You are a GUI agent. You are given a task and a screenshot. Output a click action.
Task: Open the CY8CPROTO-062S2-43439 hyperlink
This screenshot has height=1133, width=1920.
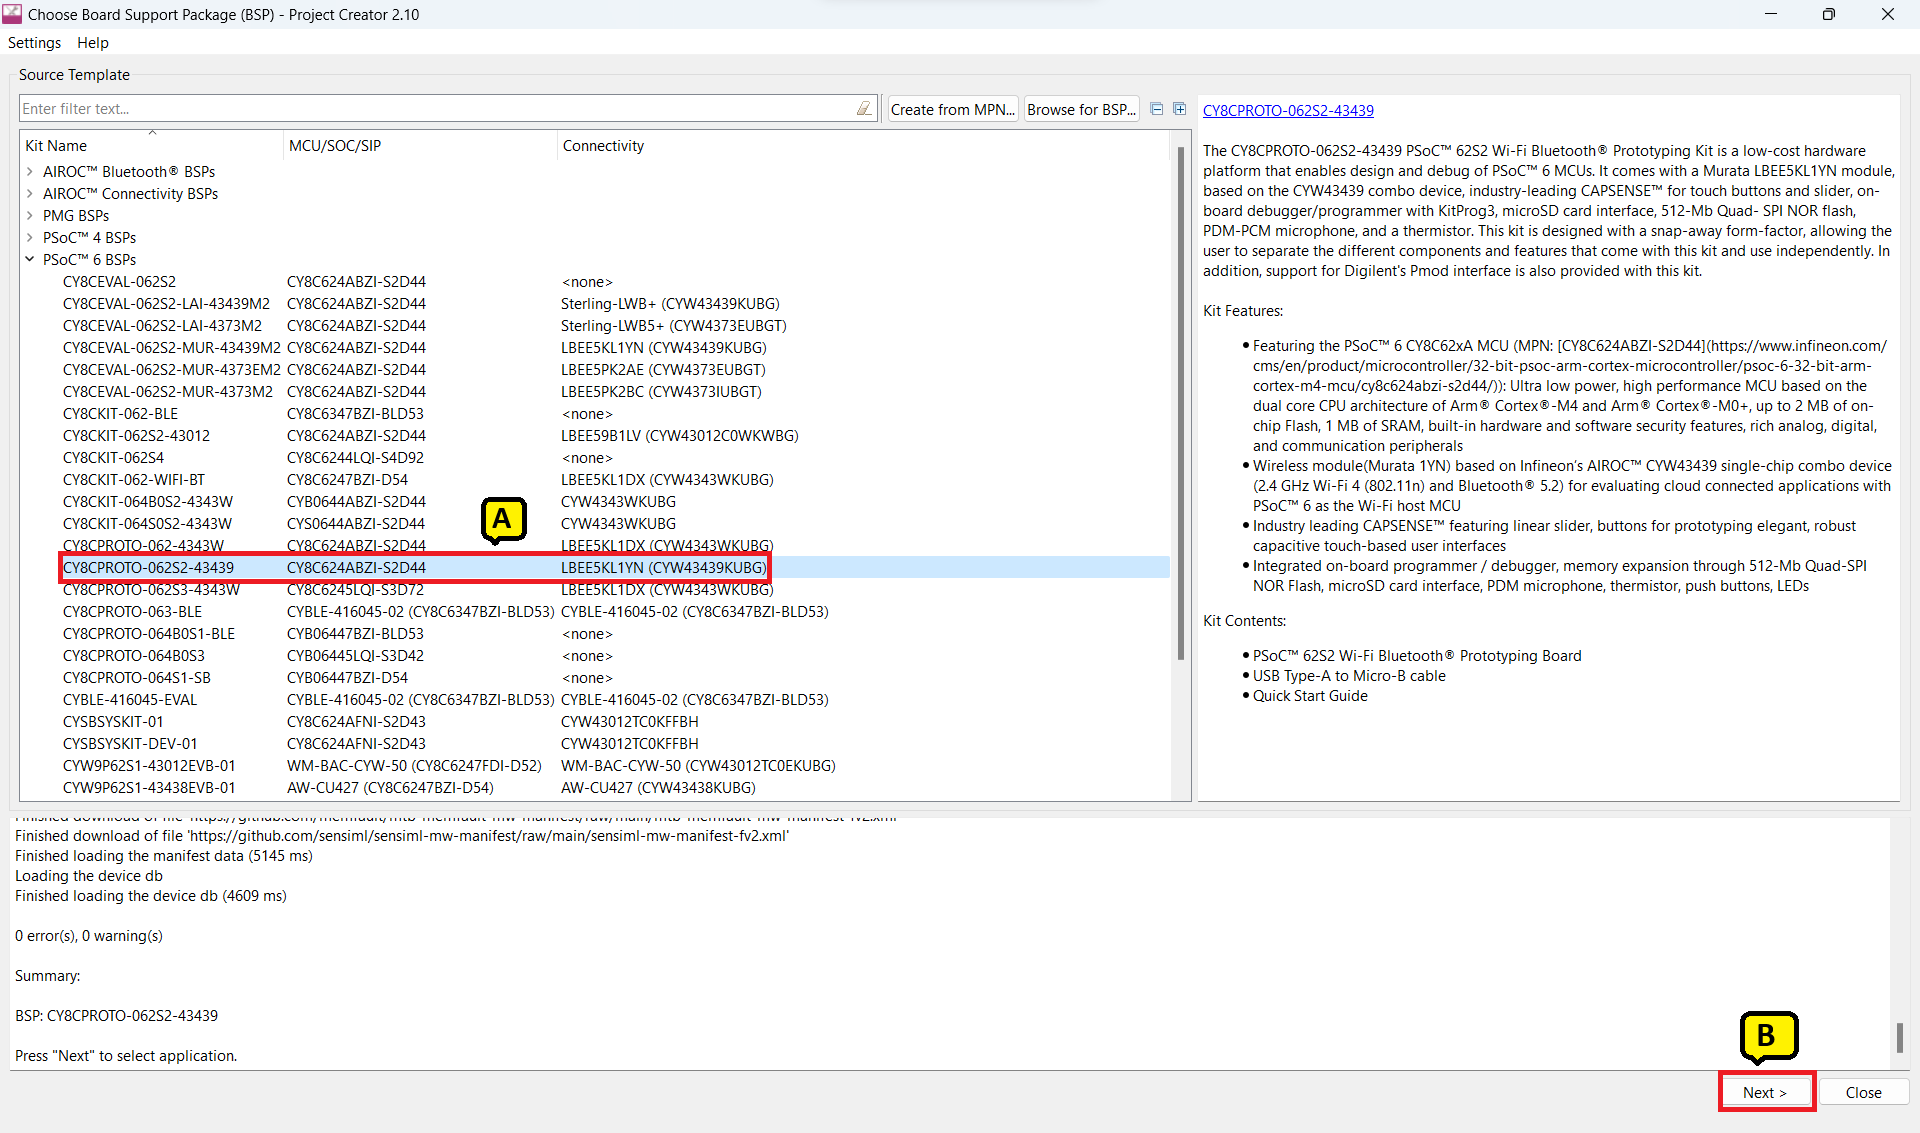pos(1288,111)
